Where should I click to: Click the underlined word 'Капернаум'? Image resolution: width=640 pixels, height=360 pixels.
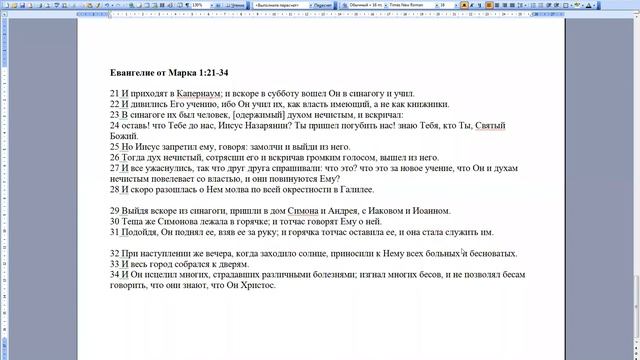199,93
